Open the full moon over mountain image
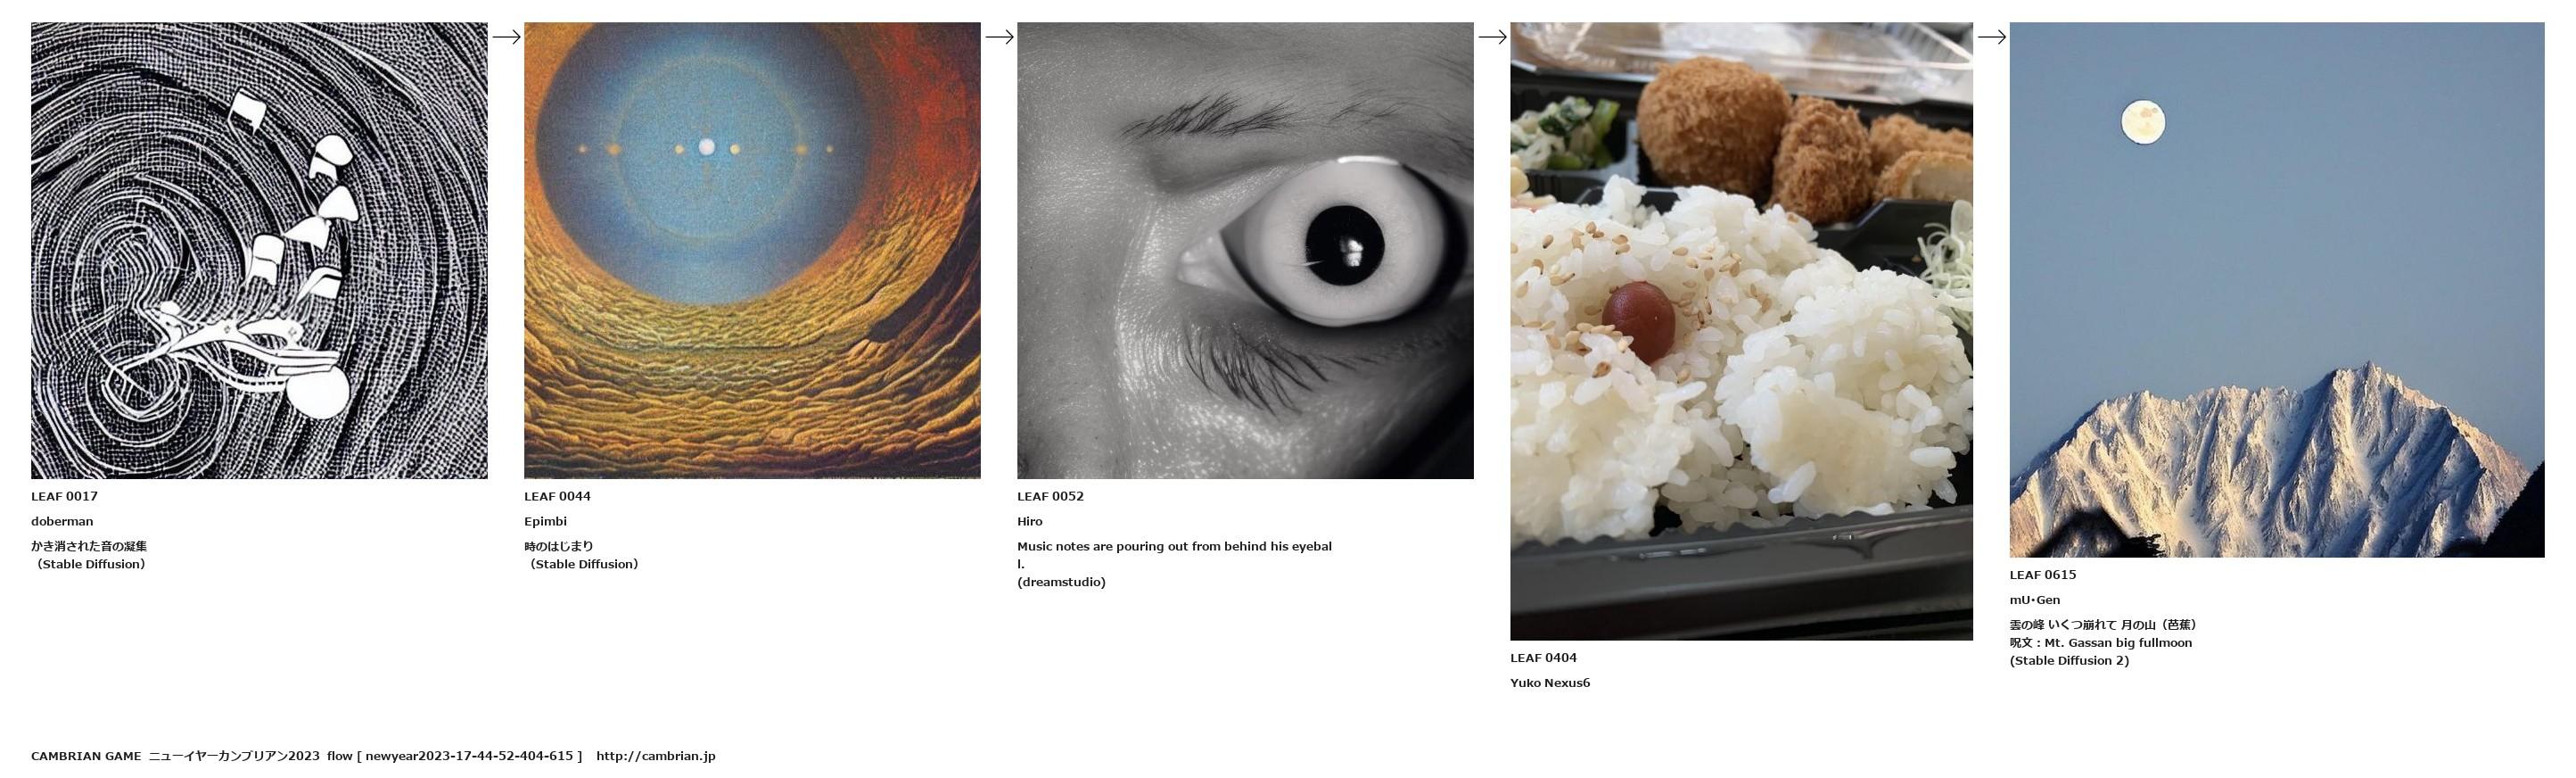 2277,290
